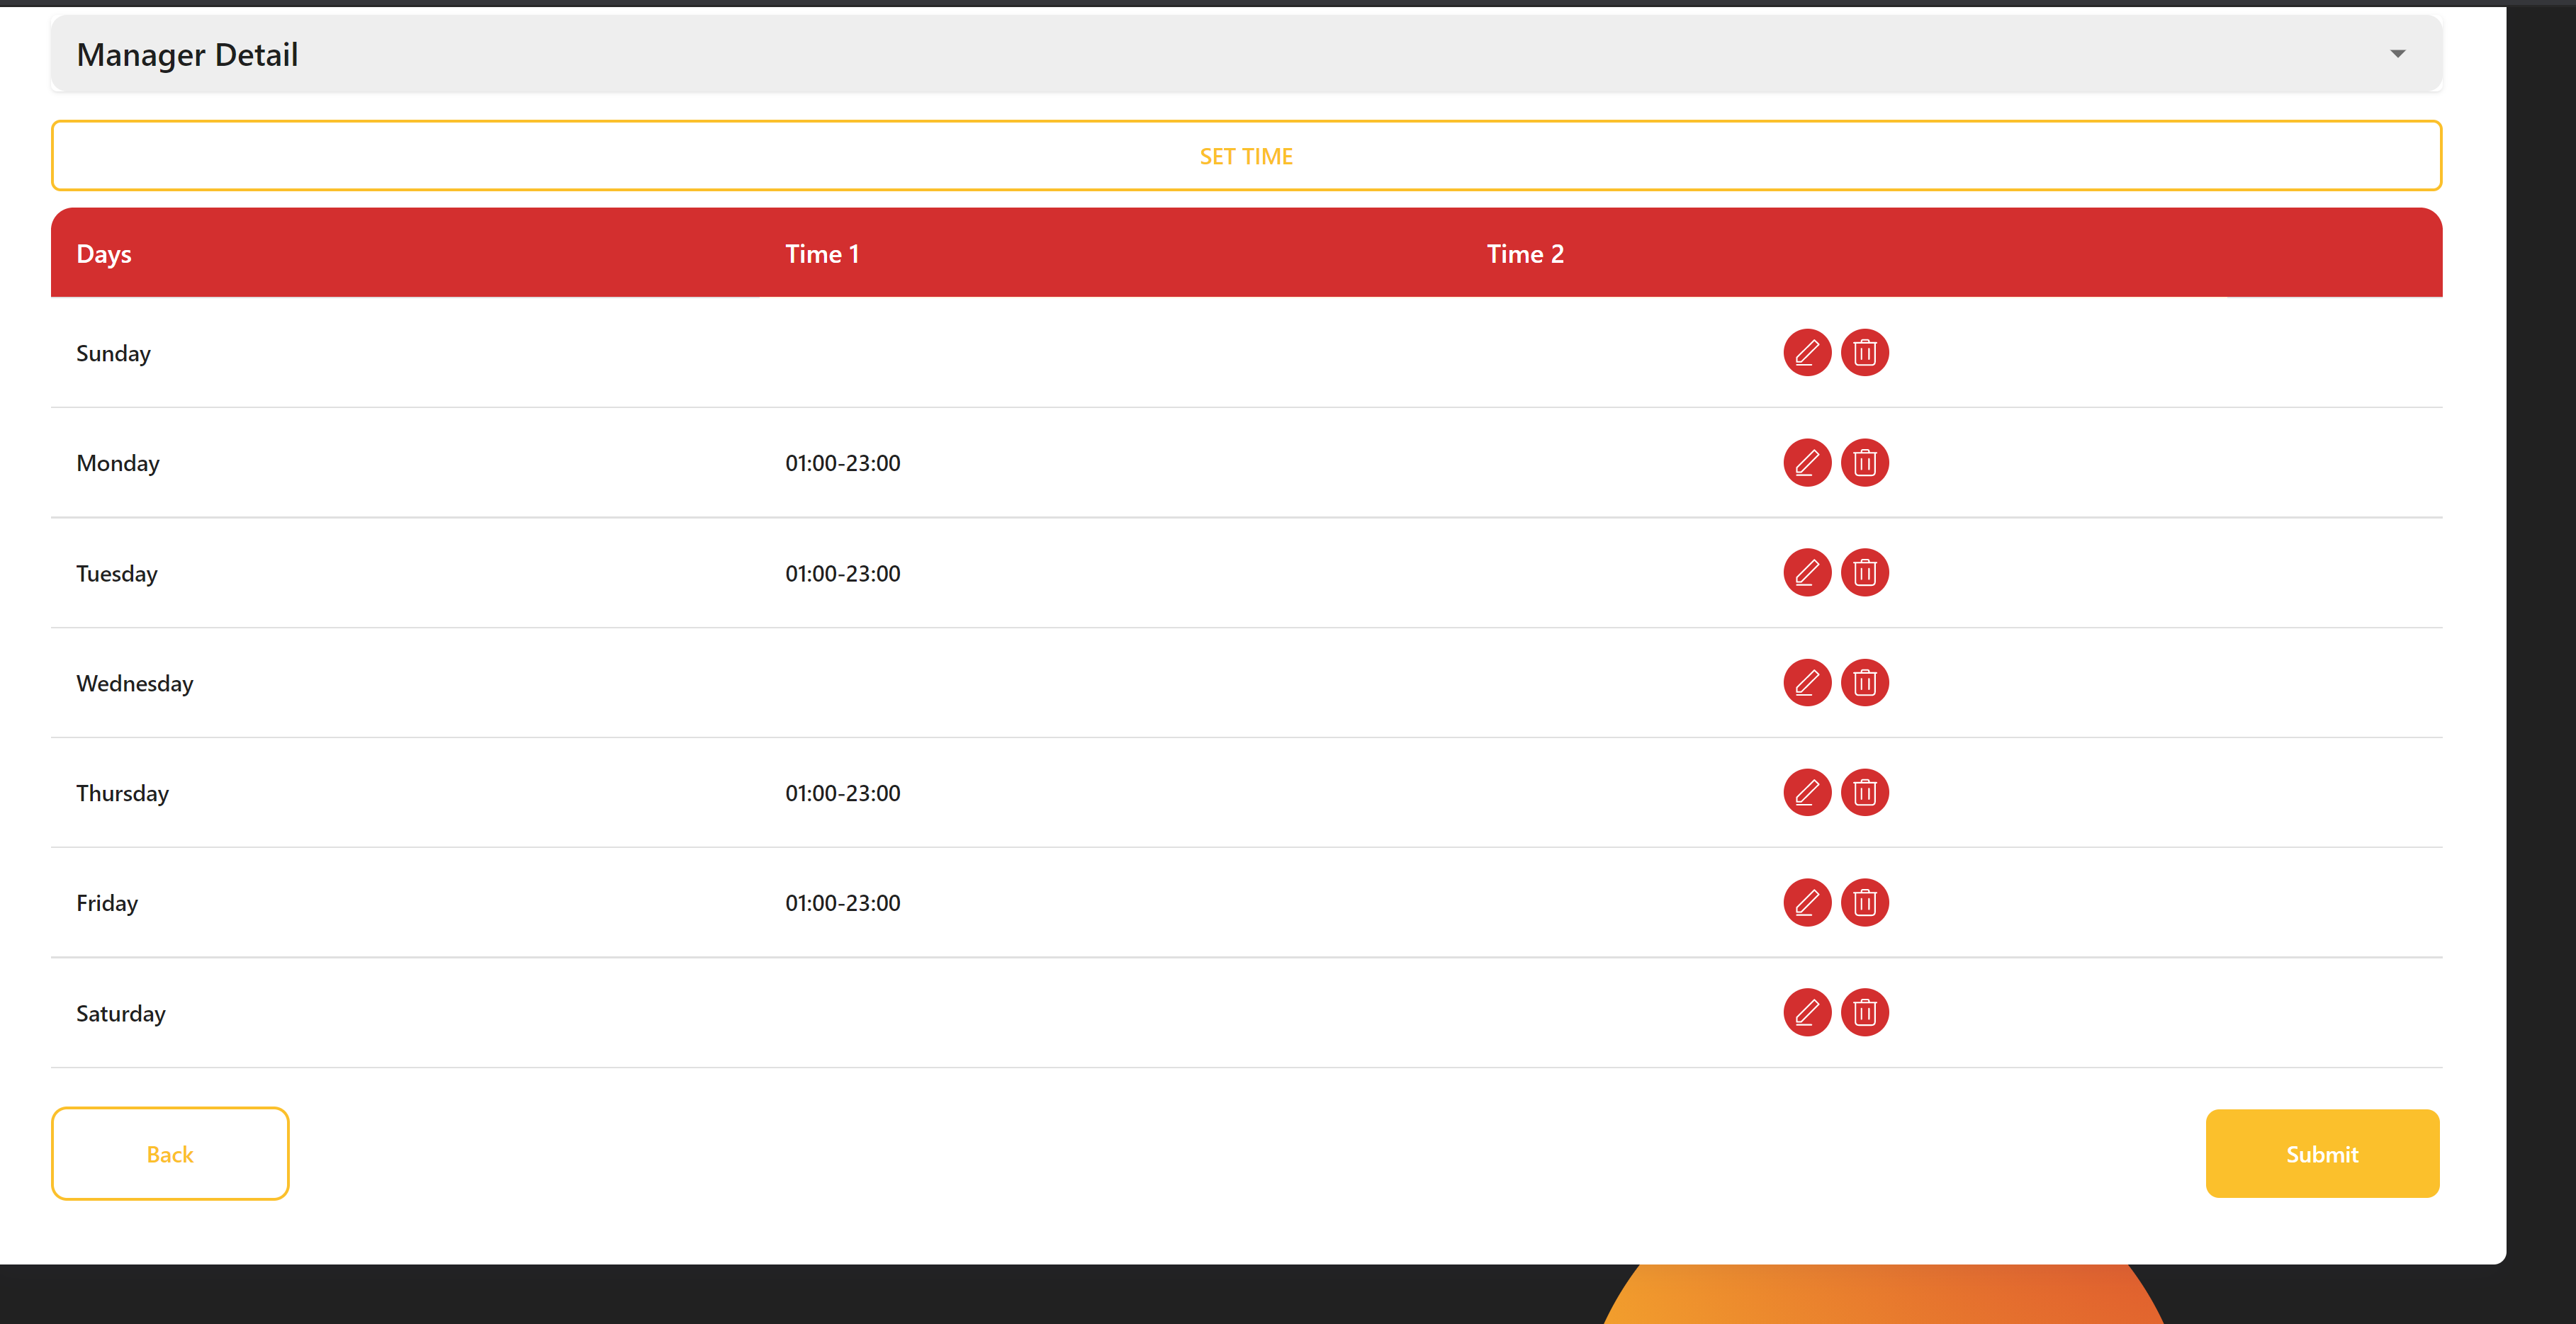Edit Monday time with pencil icon
2576x1324 pixels.
coord(1806,463)
